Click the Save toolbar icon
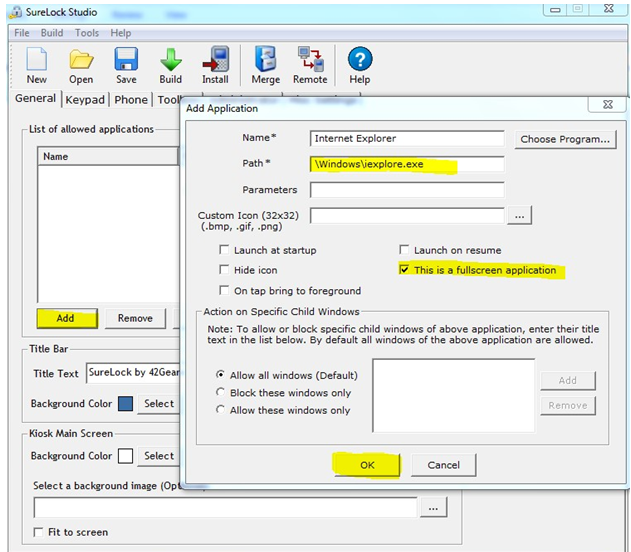631x552 pixels. 126,64
